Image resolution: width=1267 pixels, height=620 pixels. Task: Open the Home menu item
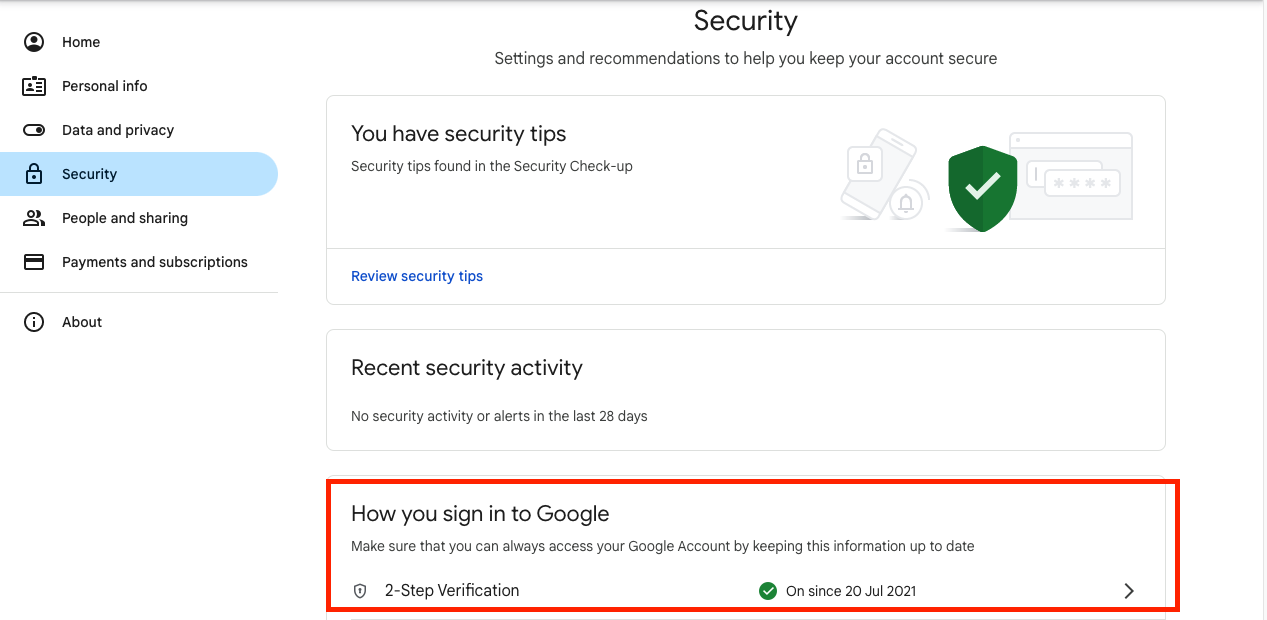81,42
